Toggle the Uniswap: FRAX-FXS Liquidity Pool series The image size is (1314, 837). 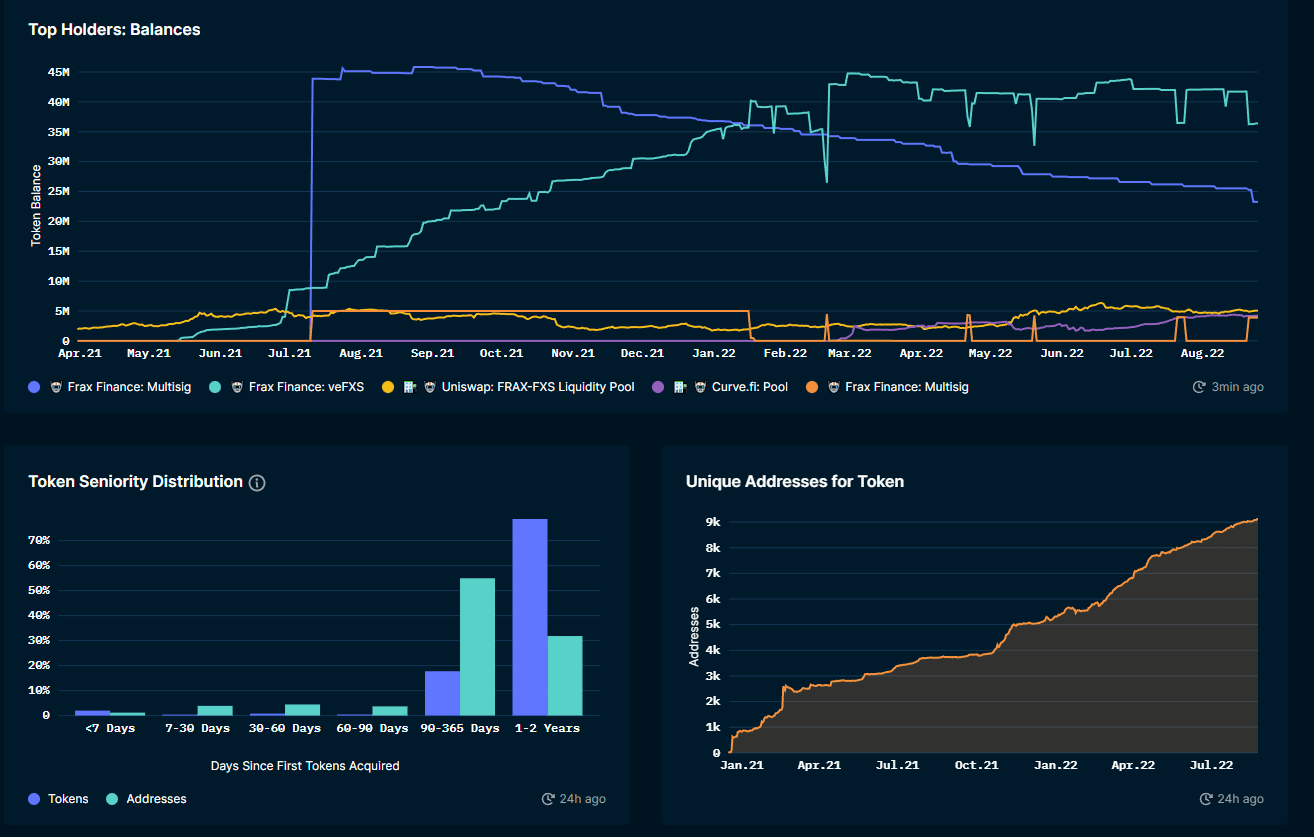(537, 387)
